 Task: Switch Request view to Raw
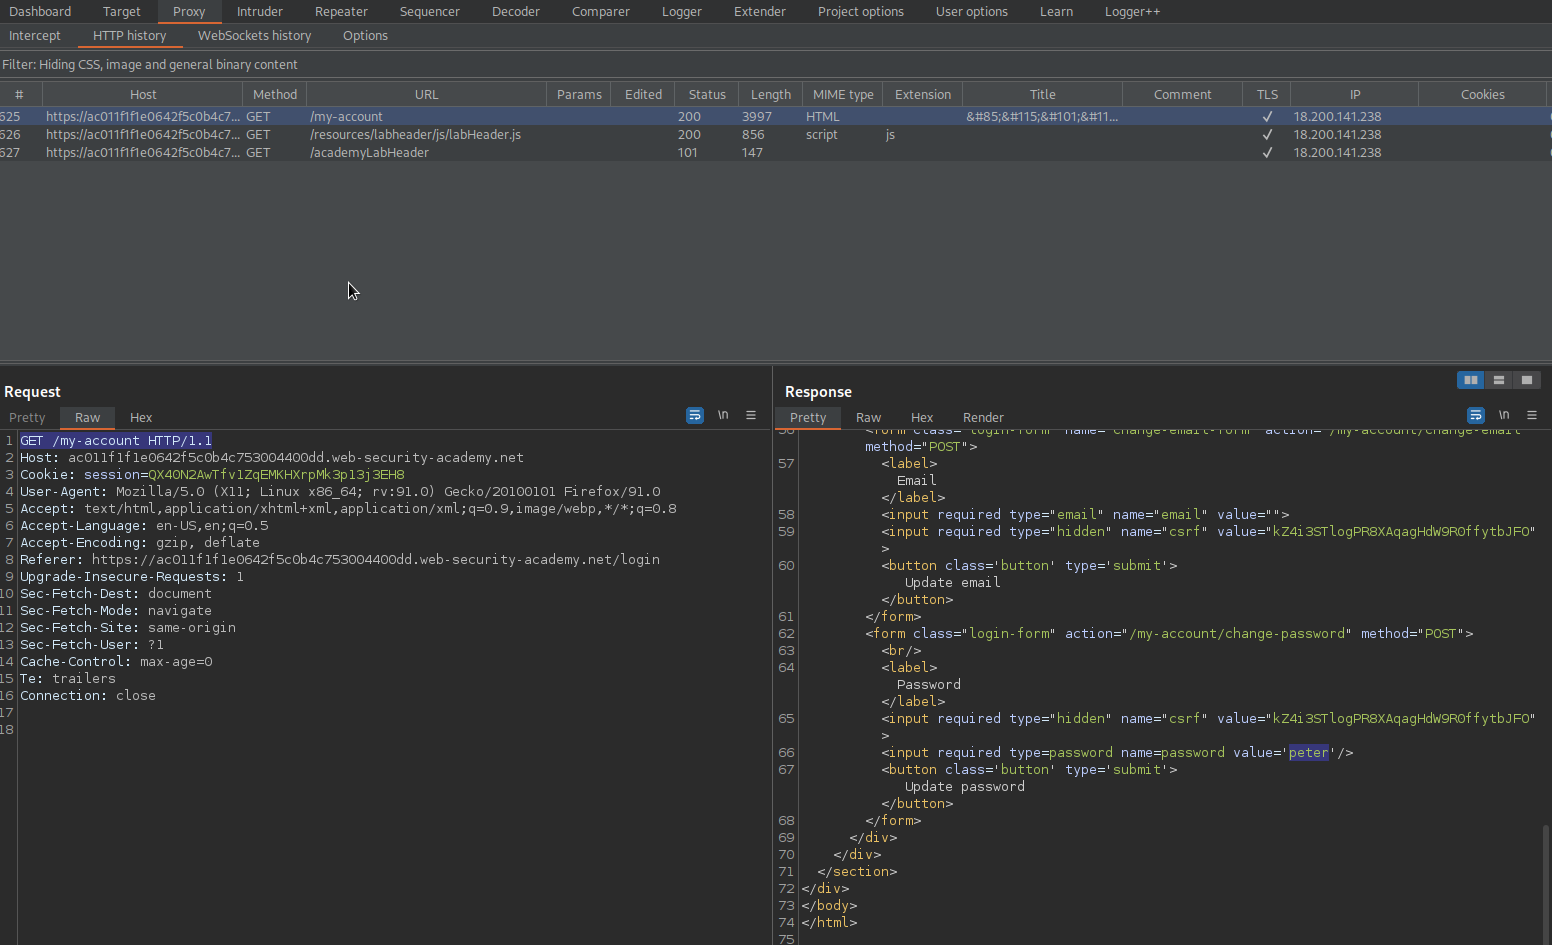[88, 418]
